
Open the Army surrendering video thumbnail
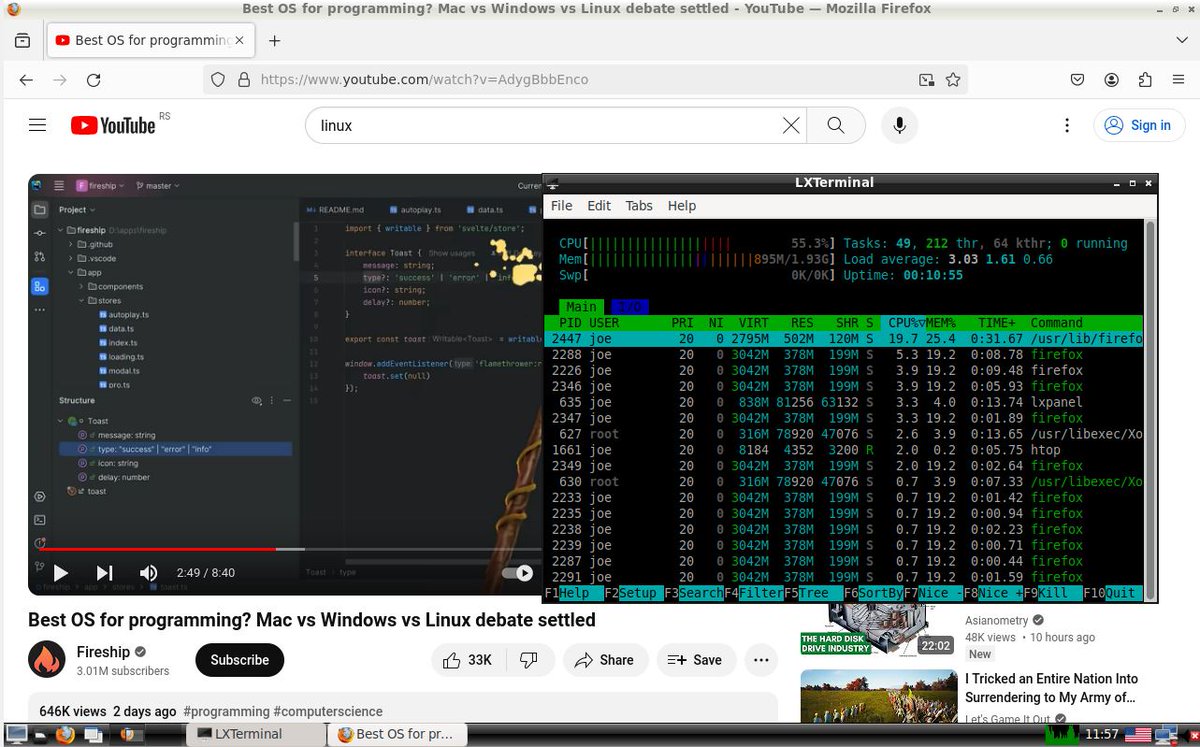pos(878,696)
